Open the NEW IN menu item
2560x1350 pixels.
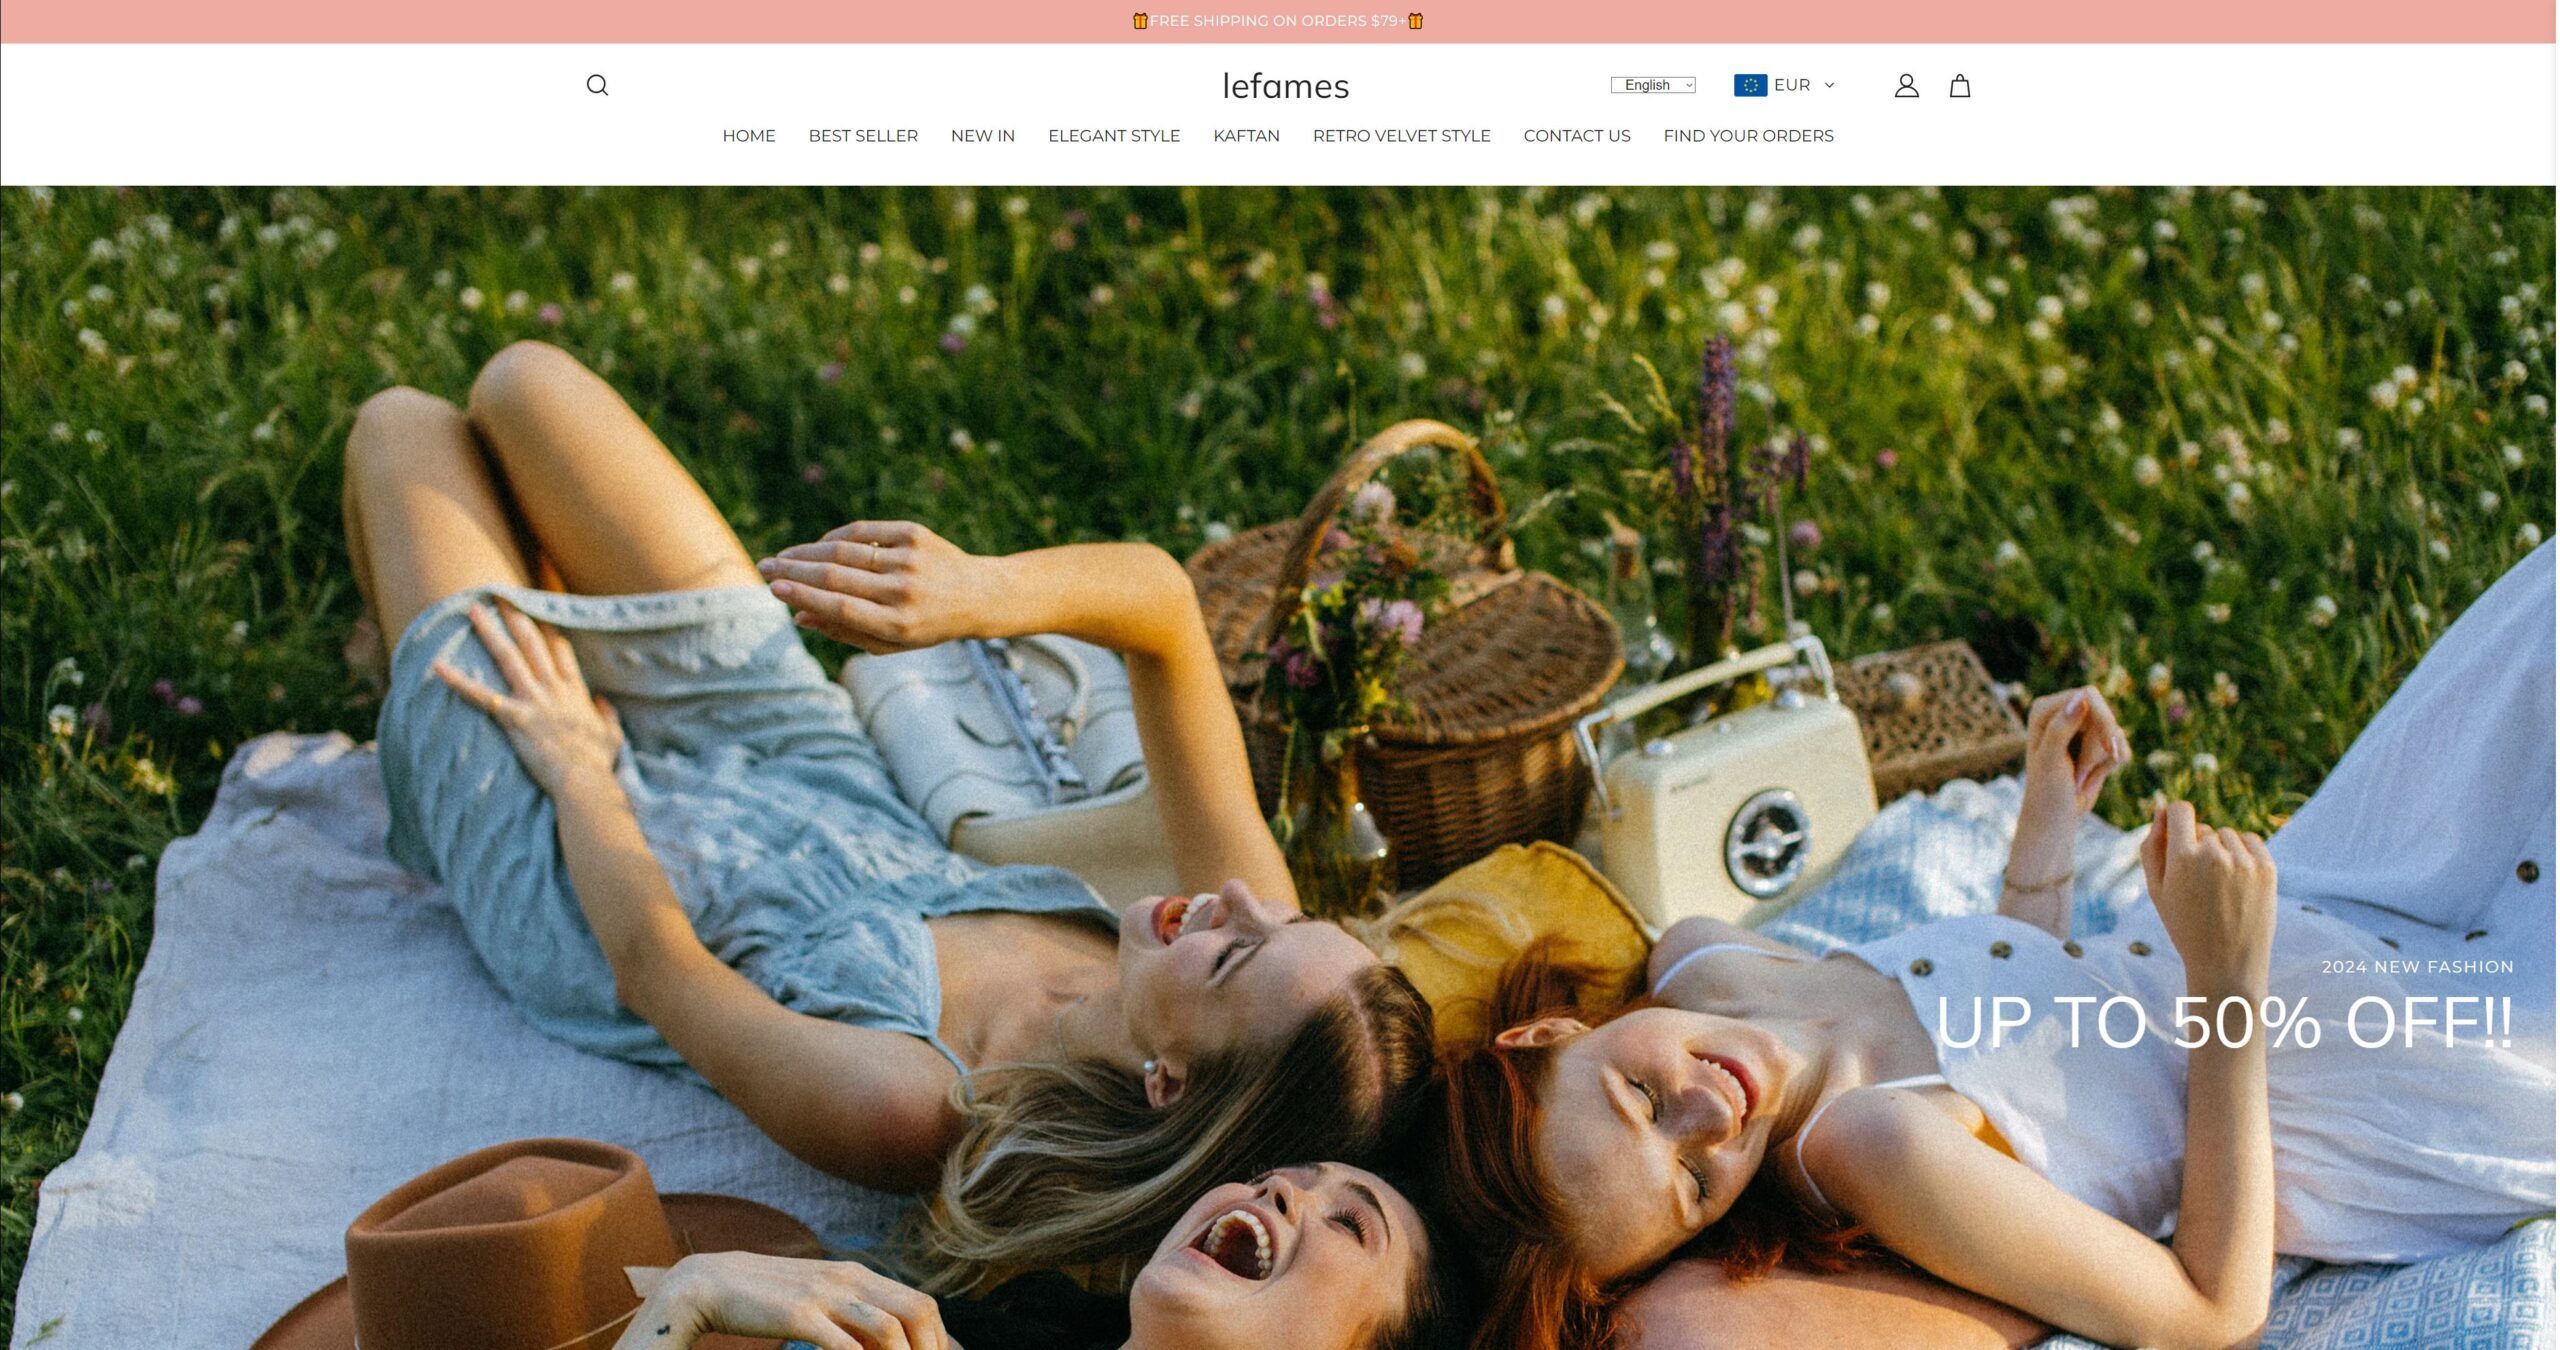[982, 136]
